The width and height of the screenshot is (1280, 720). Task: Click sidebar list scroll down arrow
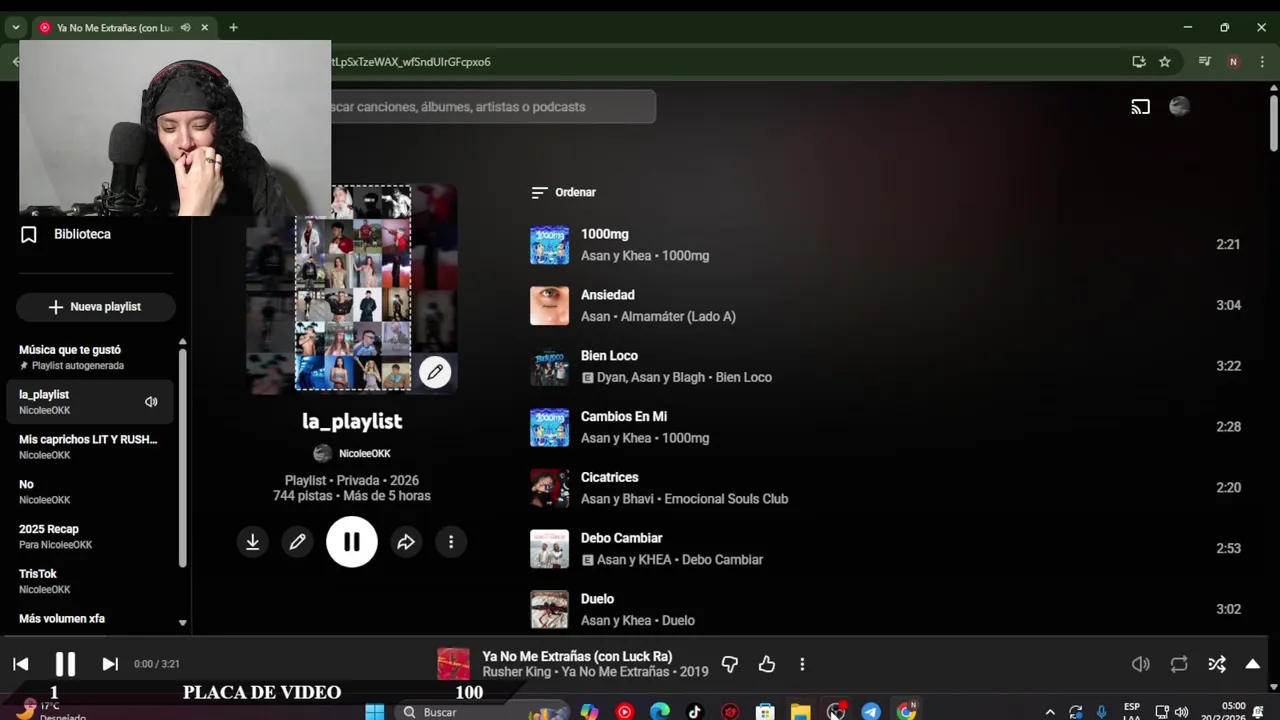[182, 622]
